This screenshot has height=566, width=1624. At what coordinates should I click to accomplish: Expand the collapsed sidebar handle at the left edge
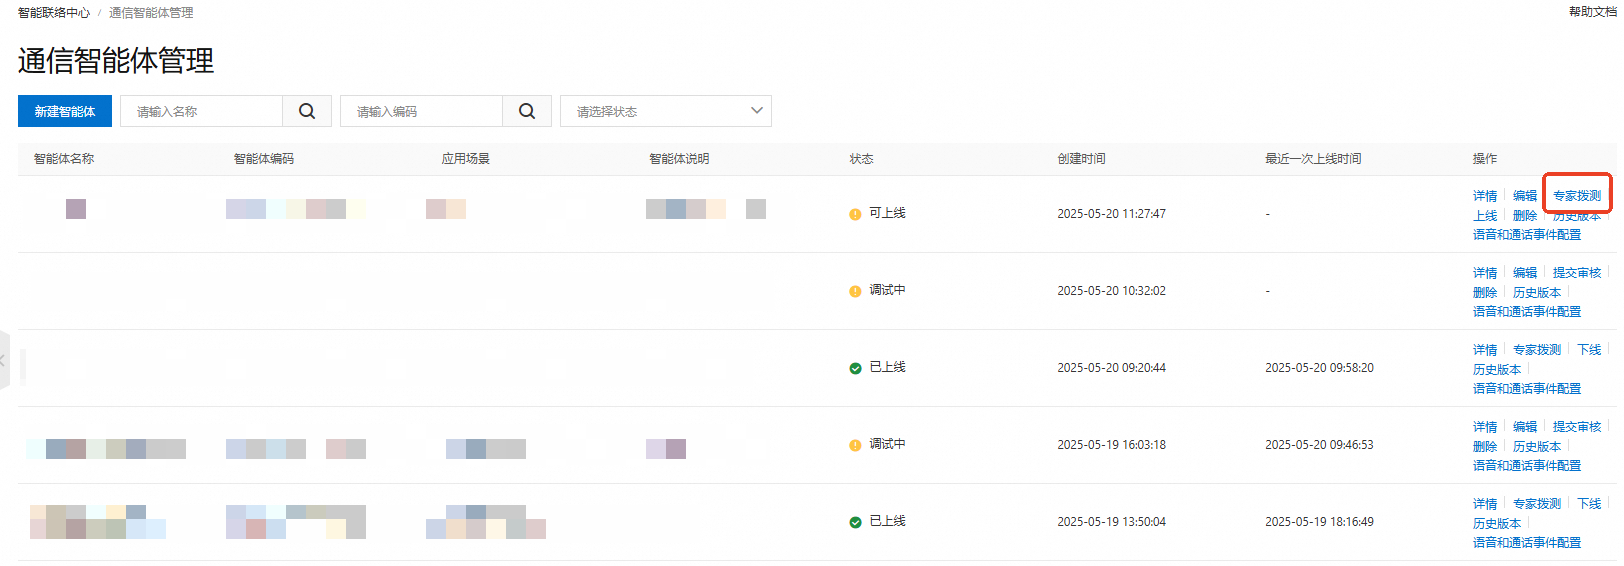(4, 360)
